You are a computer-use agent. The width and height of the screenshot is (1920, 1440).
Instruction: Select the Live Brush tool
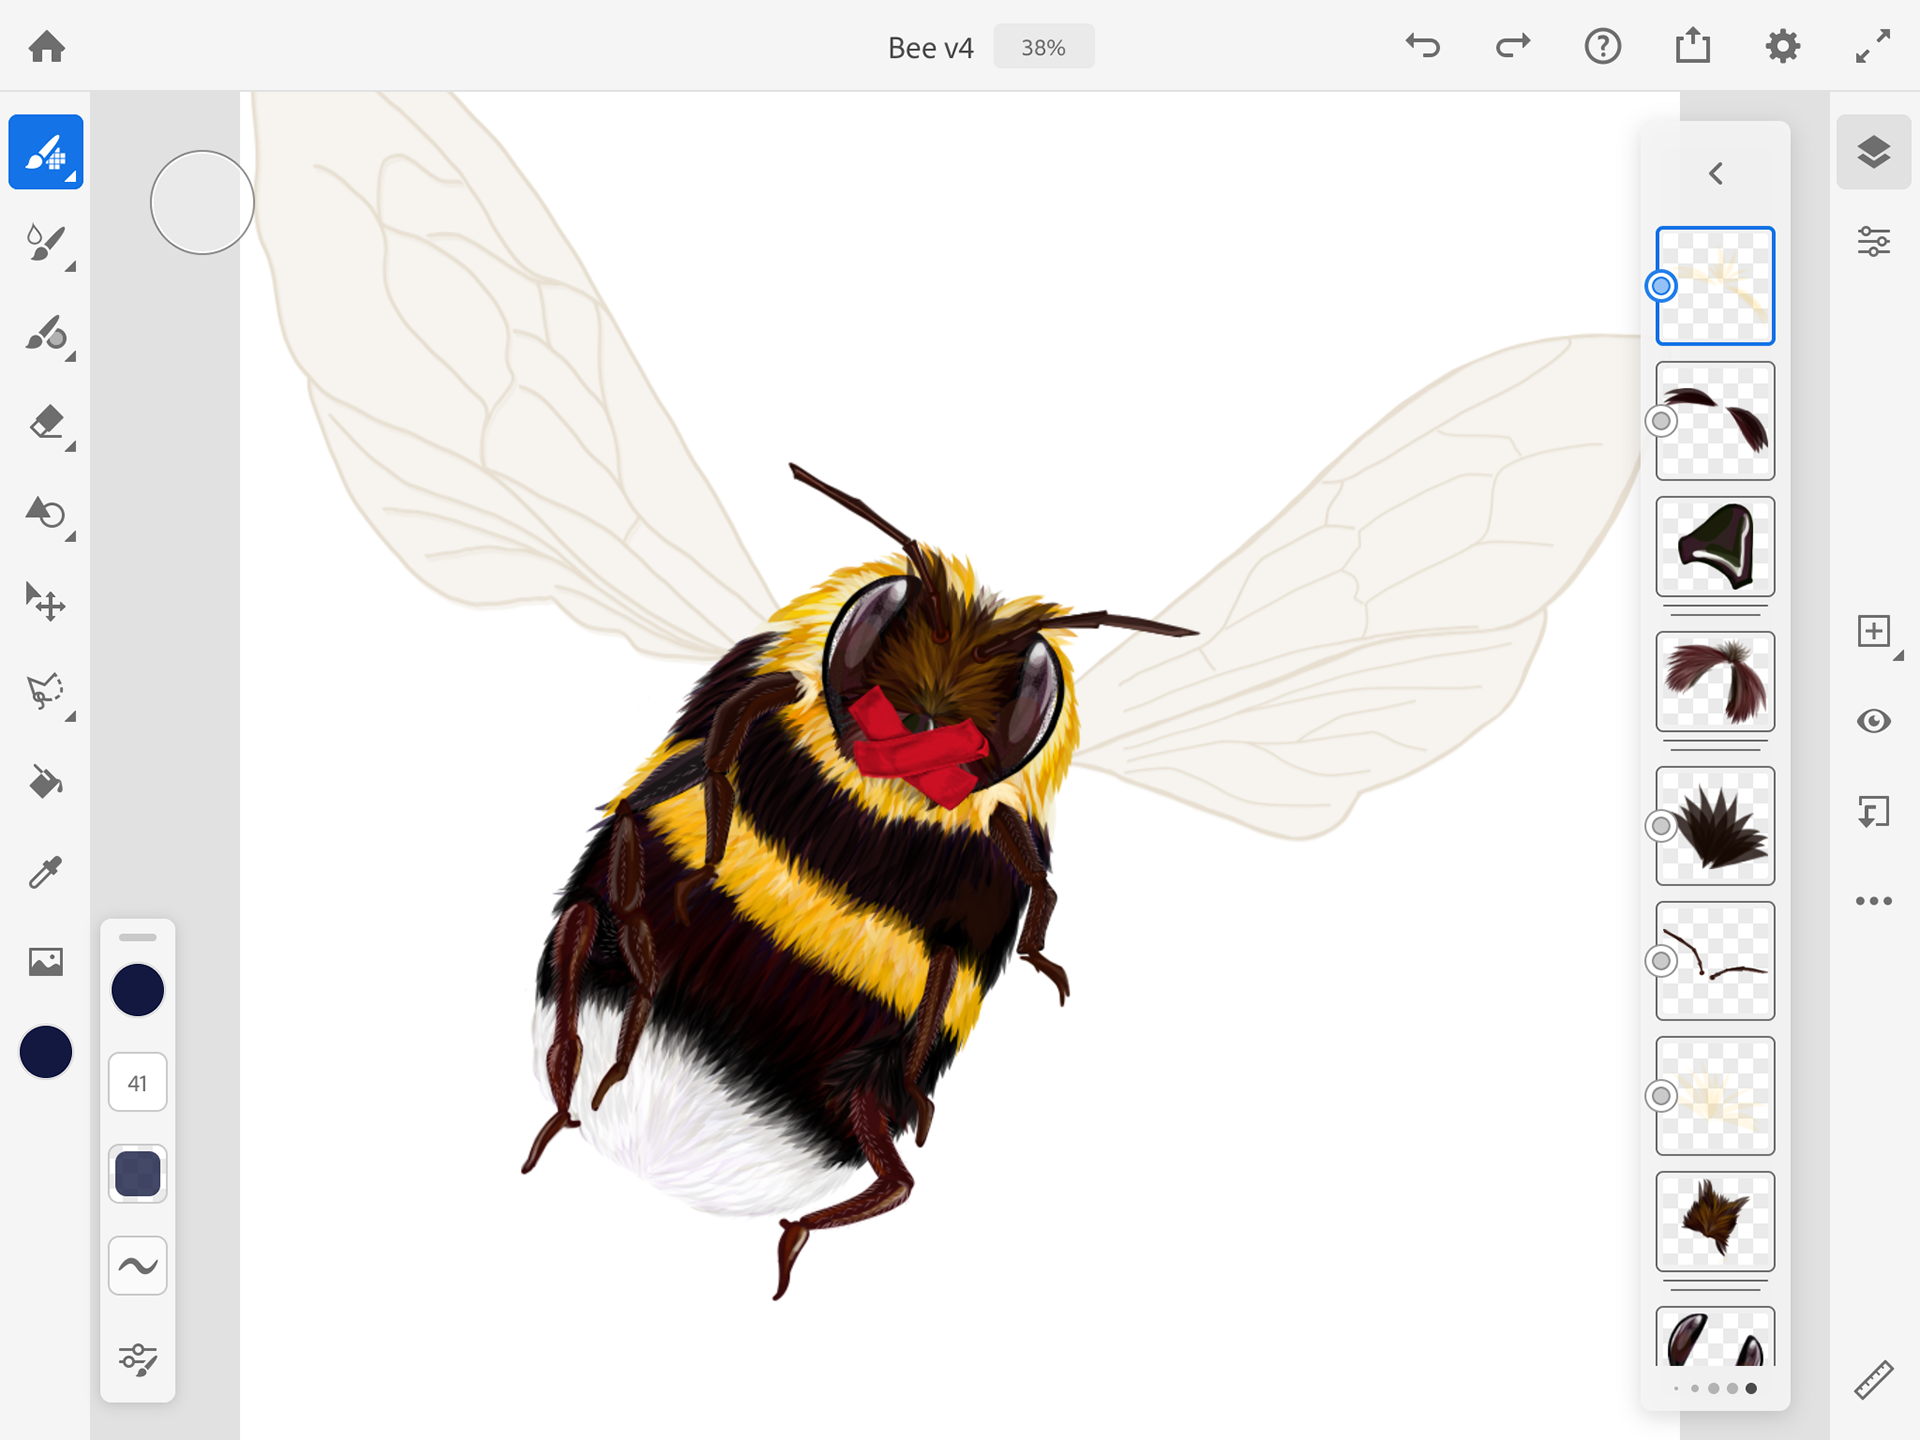pos(45,243)
